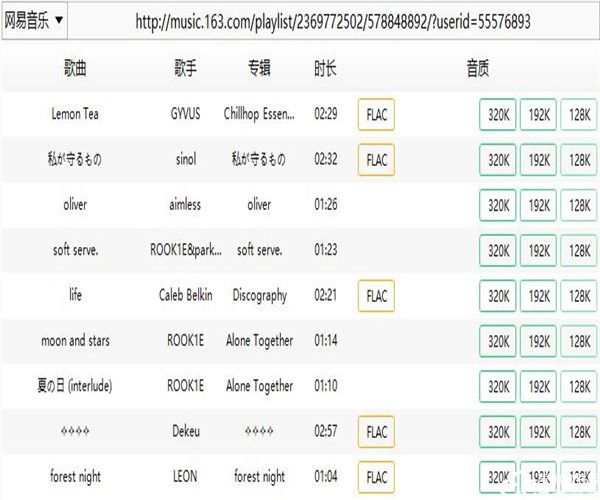Click the 专辑 column header

point(259,69)
